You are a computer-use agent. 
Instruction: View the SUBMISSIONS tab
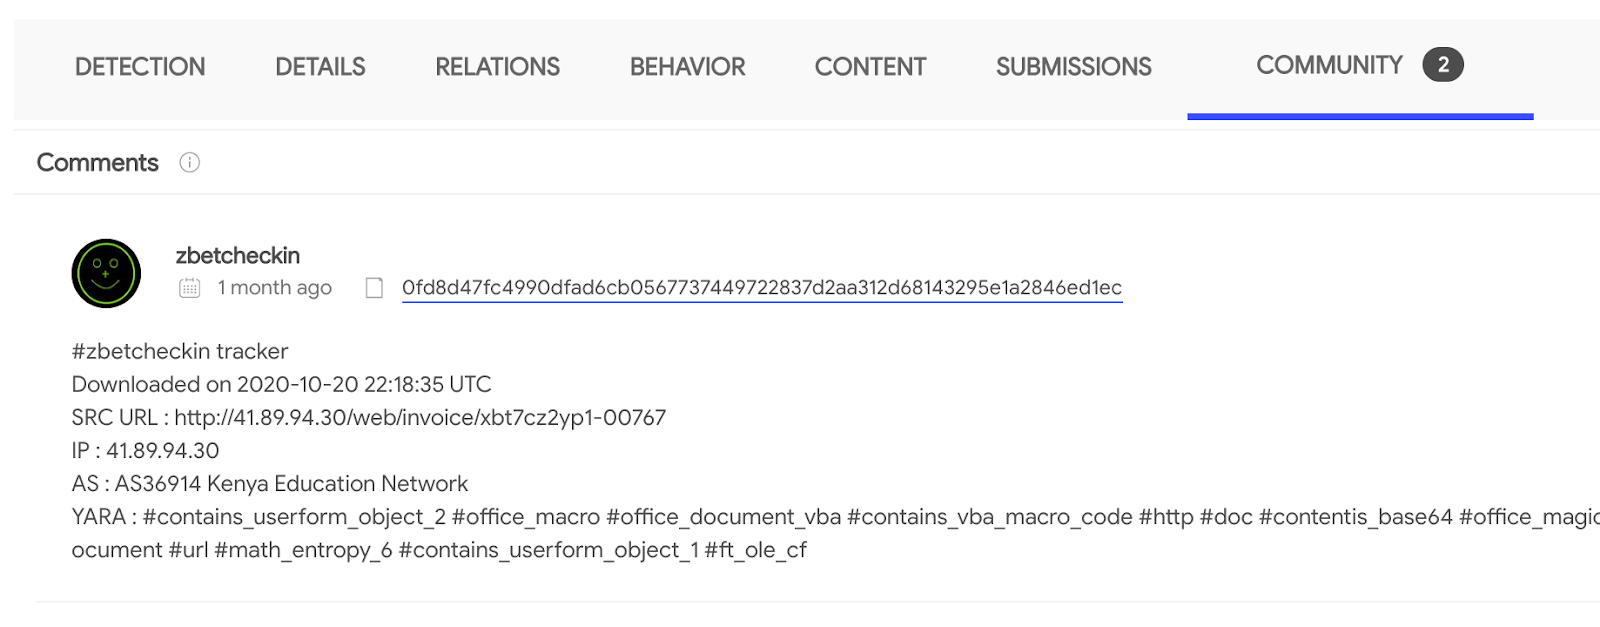click(x=1073, y=67)
